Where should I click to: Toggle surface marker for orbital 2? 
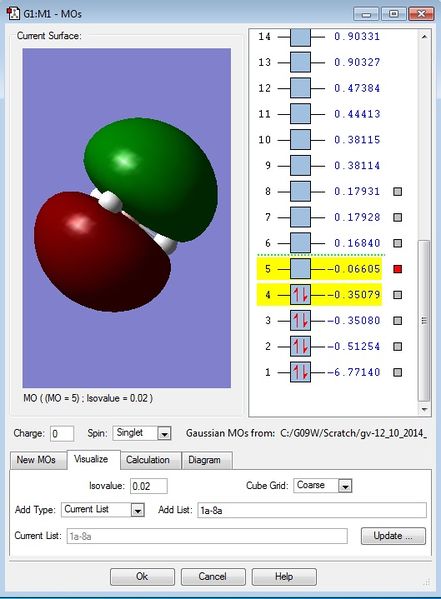398,346
